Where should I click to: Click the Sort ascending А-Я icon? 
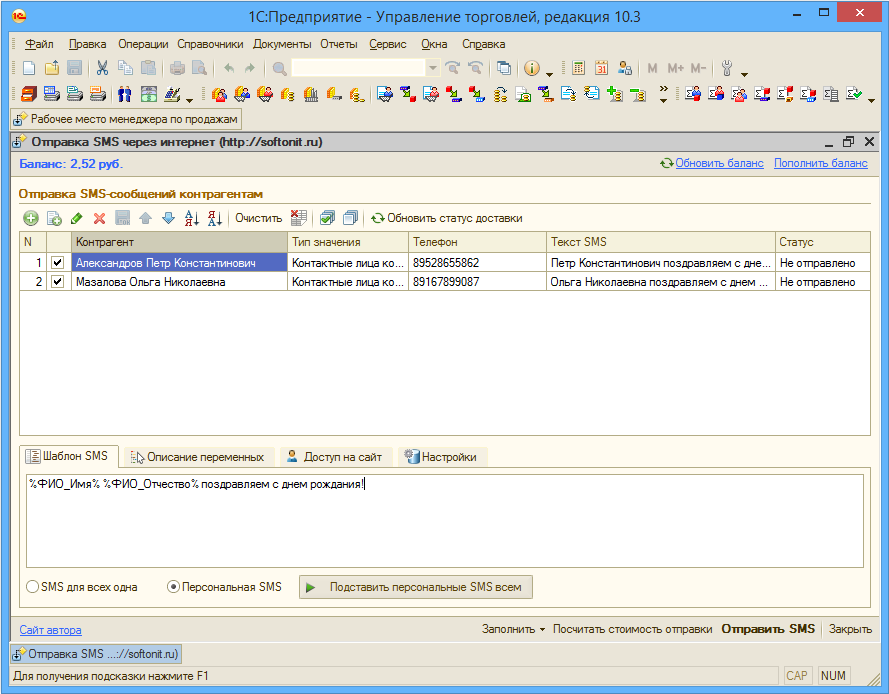(192, 218)
